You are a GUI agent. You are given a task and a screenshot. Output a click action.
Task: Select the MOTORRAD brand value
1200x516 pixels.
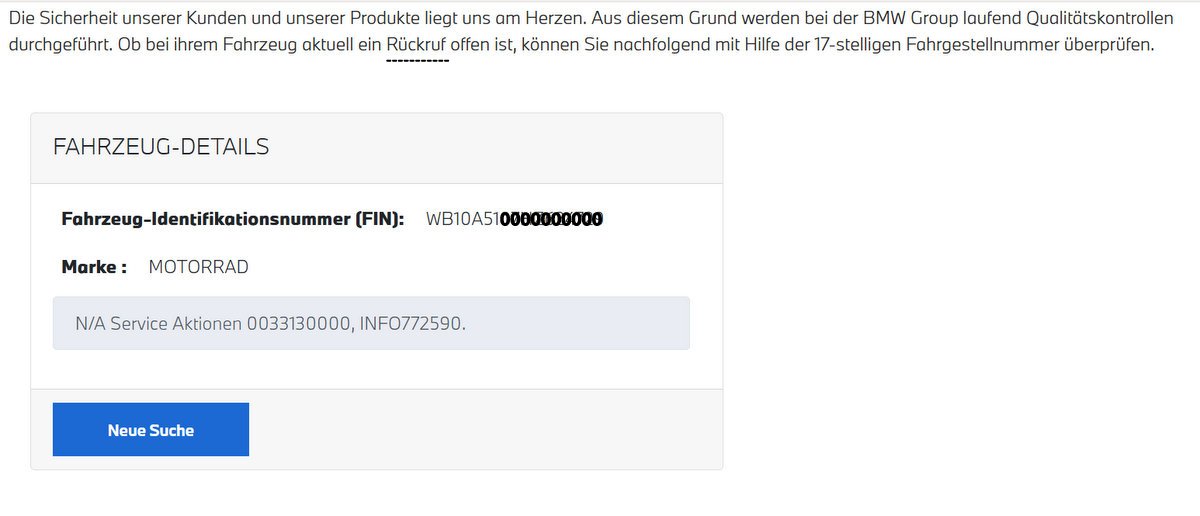click(x=198, y=267)
